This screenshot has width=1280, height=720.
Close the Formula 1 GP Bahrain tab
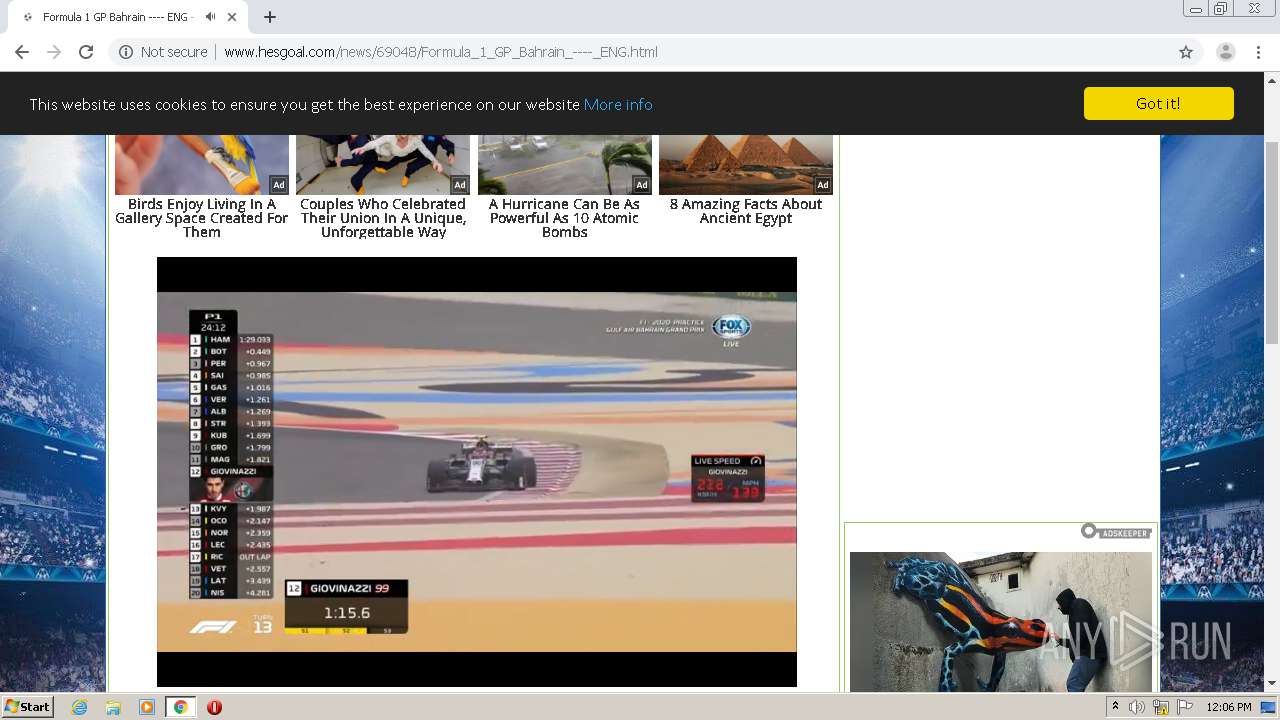click(233, 17)
